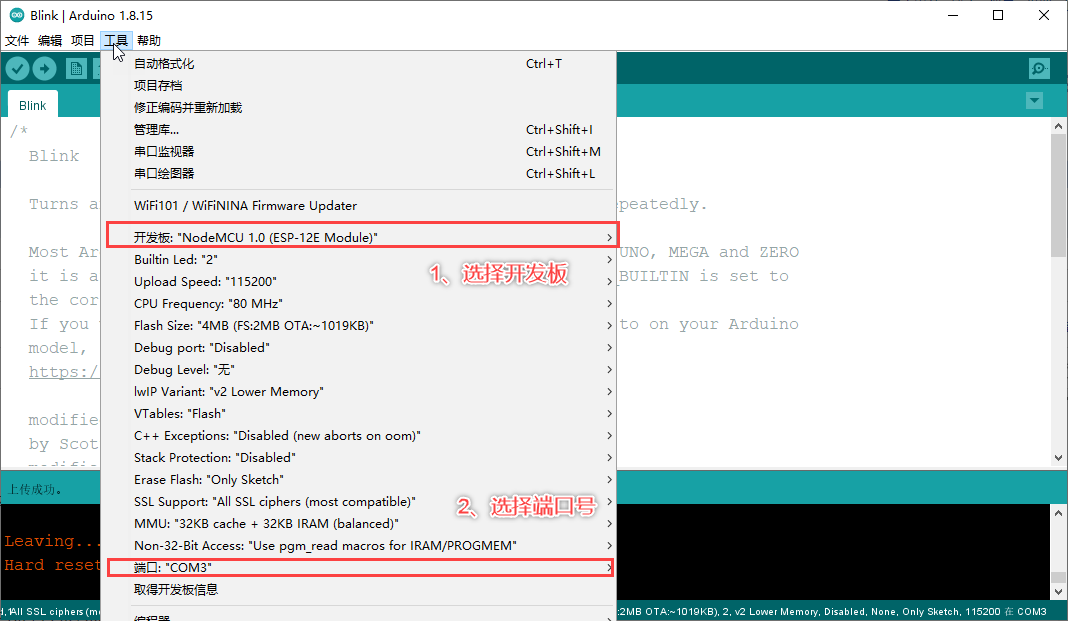1068x621 pixels.
Task: Click the "Hard reset" console line
Action: coord(52,565)
